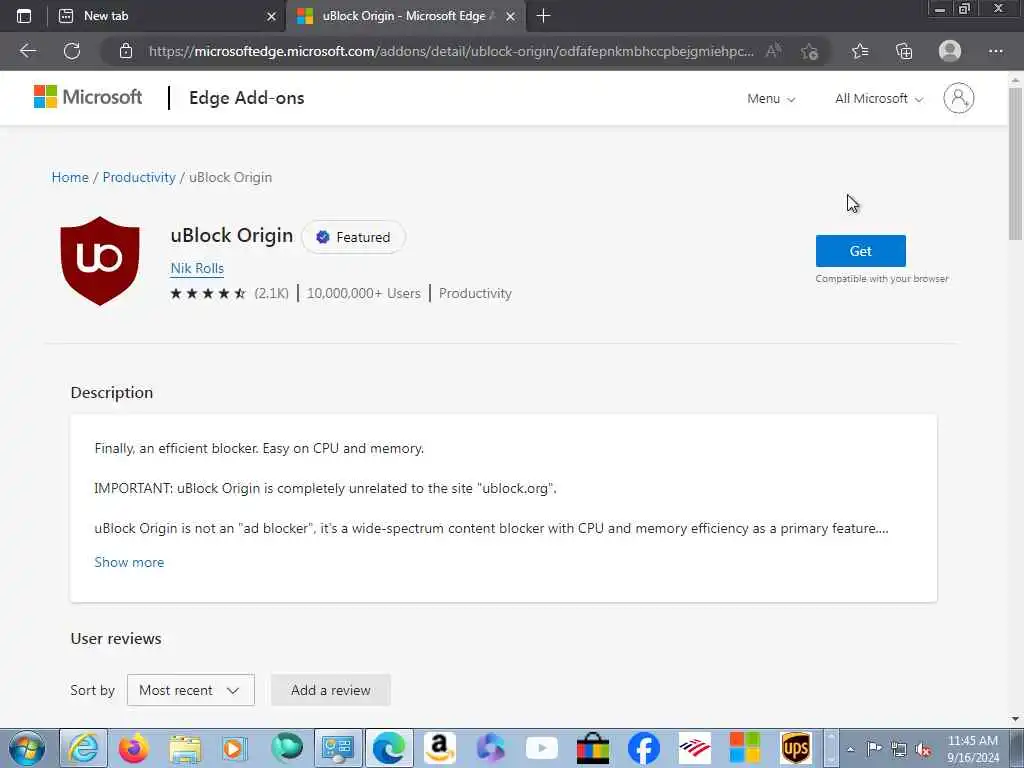The height and width of the screenshot is (768, 1024).
Task: Open Windows Media Player taskbar icon
Action: (x=234, y=748)
